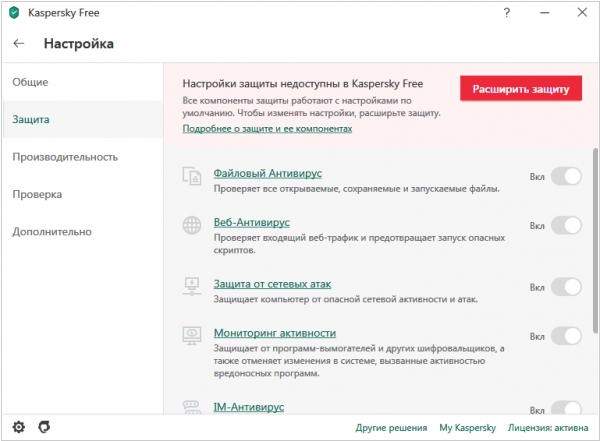Select the Защита settings section
Viewport: 600px width, 441px height.
[x=83, y=119]
